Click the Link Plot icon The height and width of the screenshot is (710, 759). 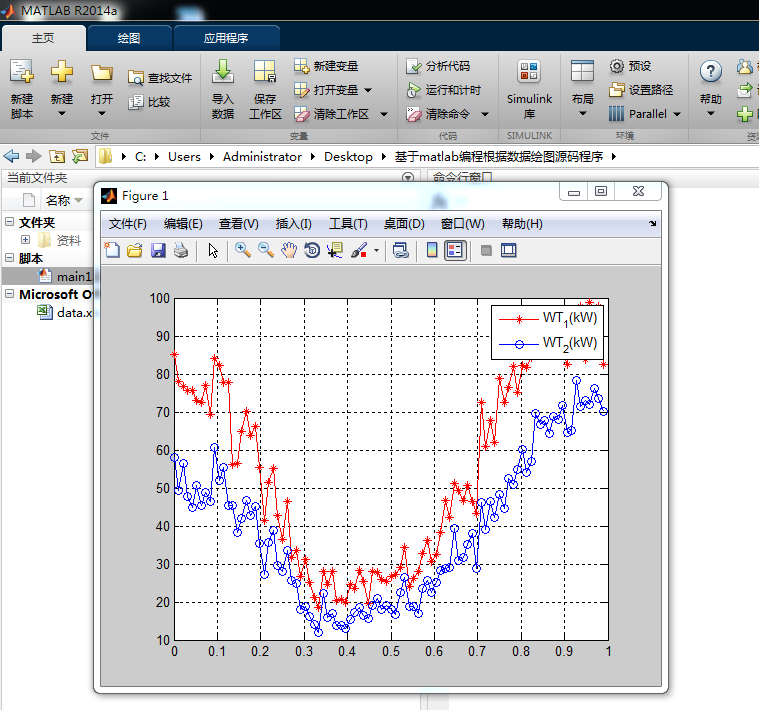pos(401,250)
